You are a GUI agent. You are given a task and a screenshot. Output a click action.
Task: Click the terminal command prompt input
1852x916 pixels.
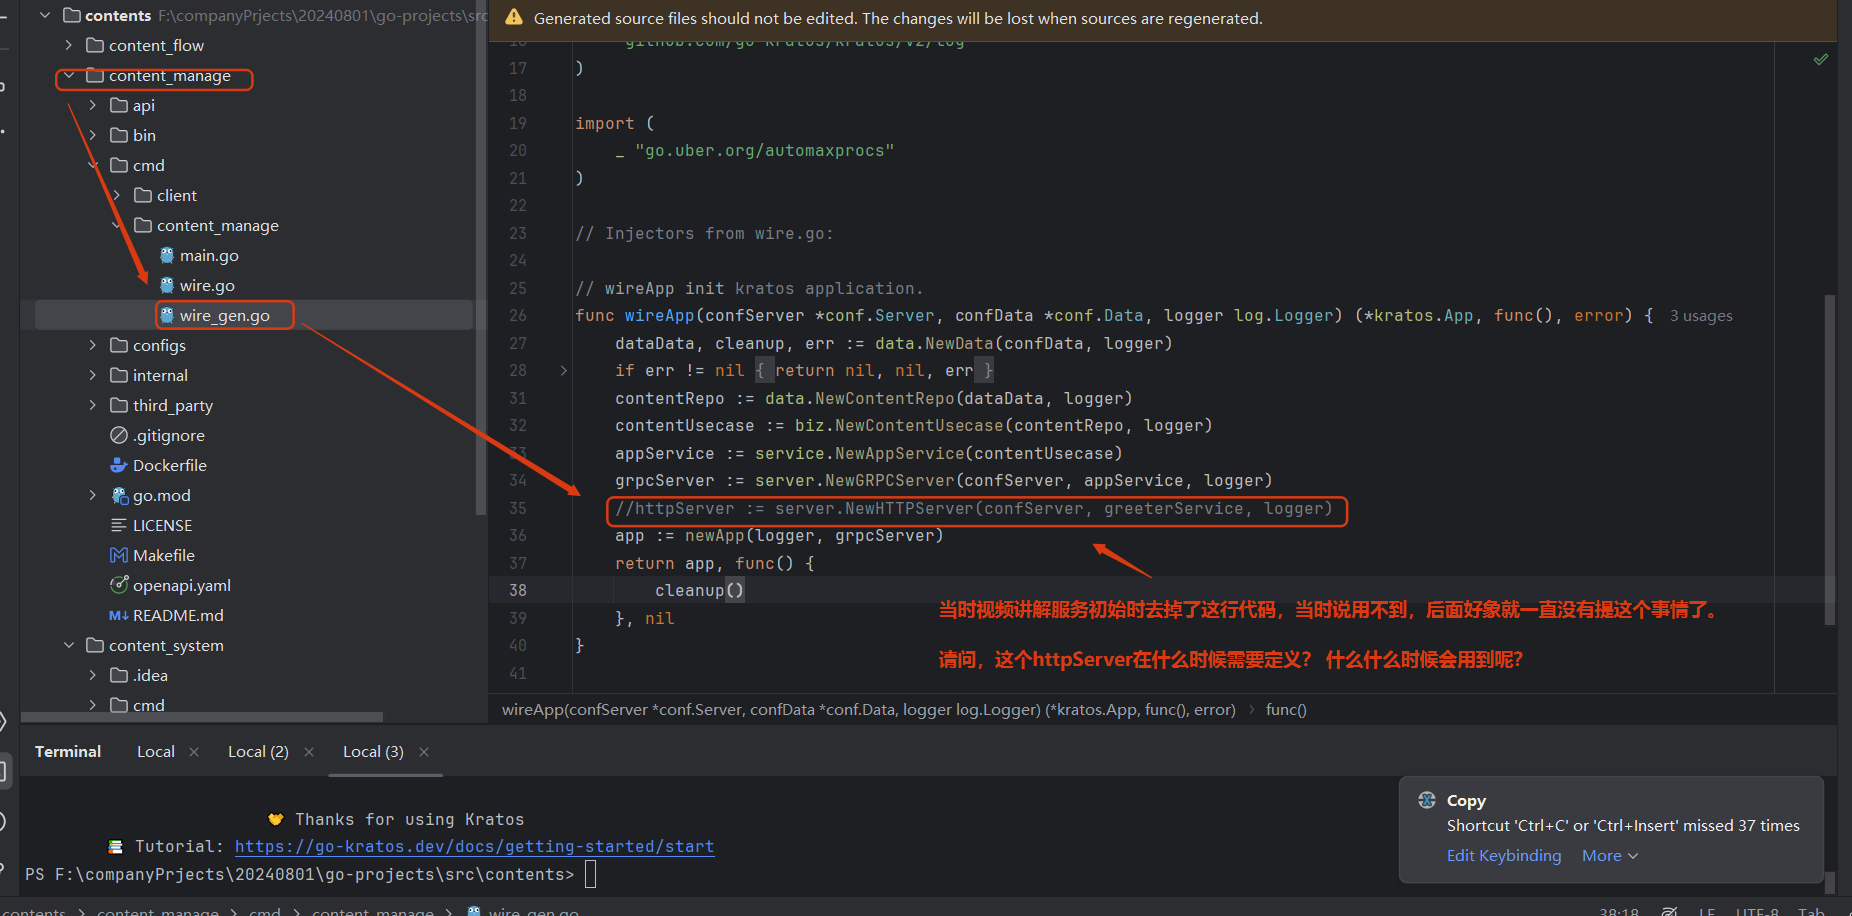pyautogui.click(x=590, y=874)
